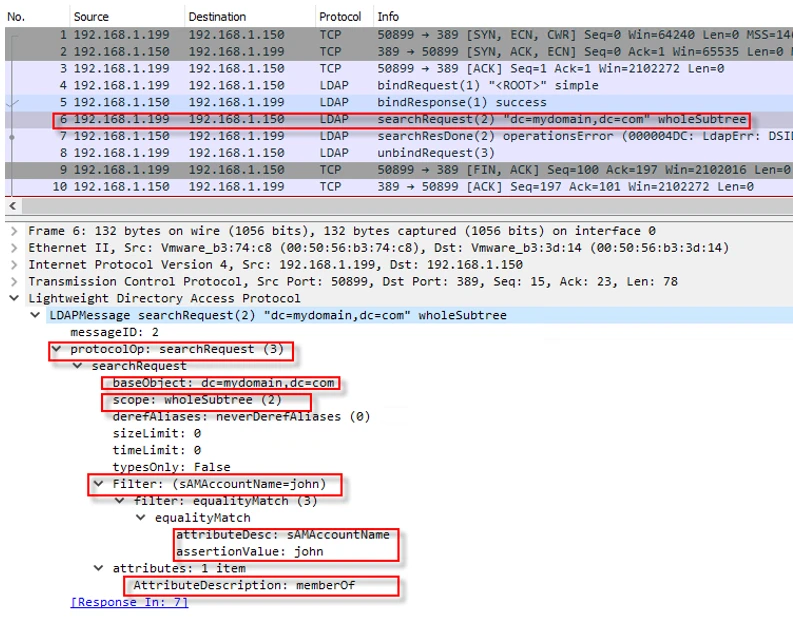Viewport: 793px width, 620px height.
Task: Select the baseObject: dc=mydomain,dc=com field
Action: 224,383
